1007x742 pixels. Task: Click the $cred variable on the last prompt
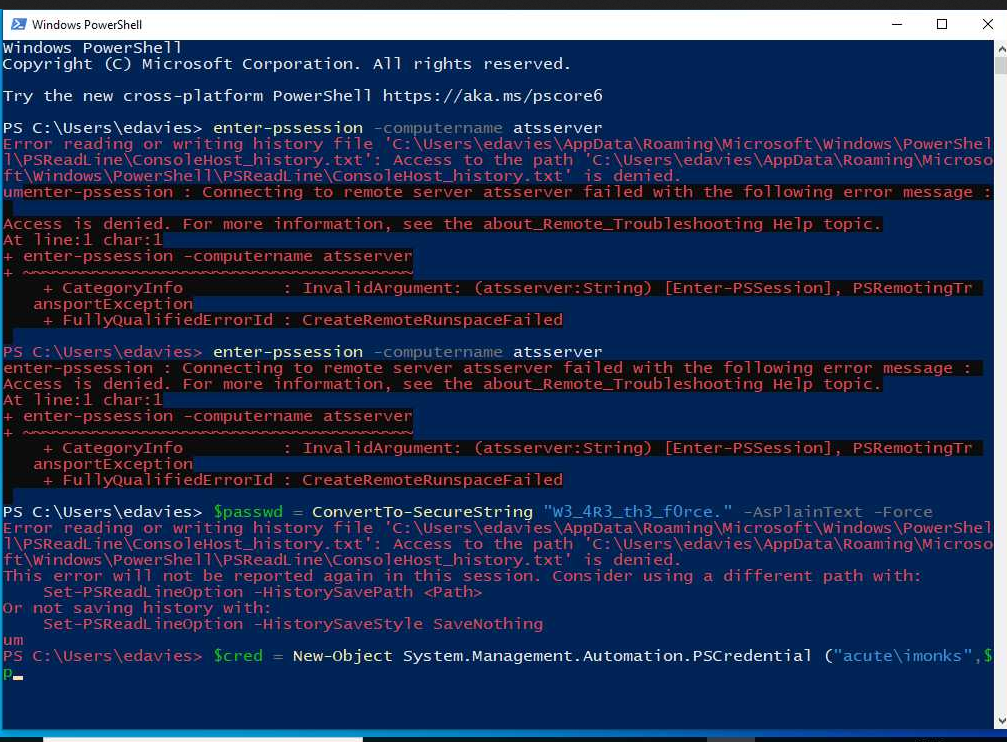(237, 656)
